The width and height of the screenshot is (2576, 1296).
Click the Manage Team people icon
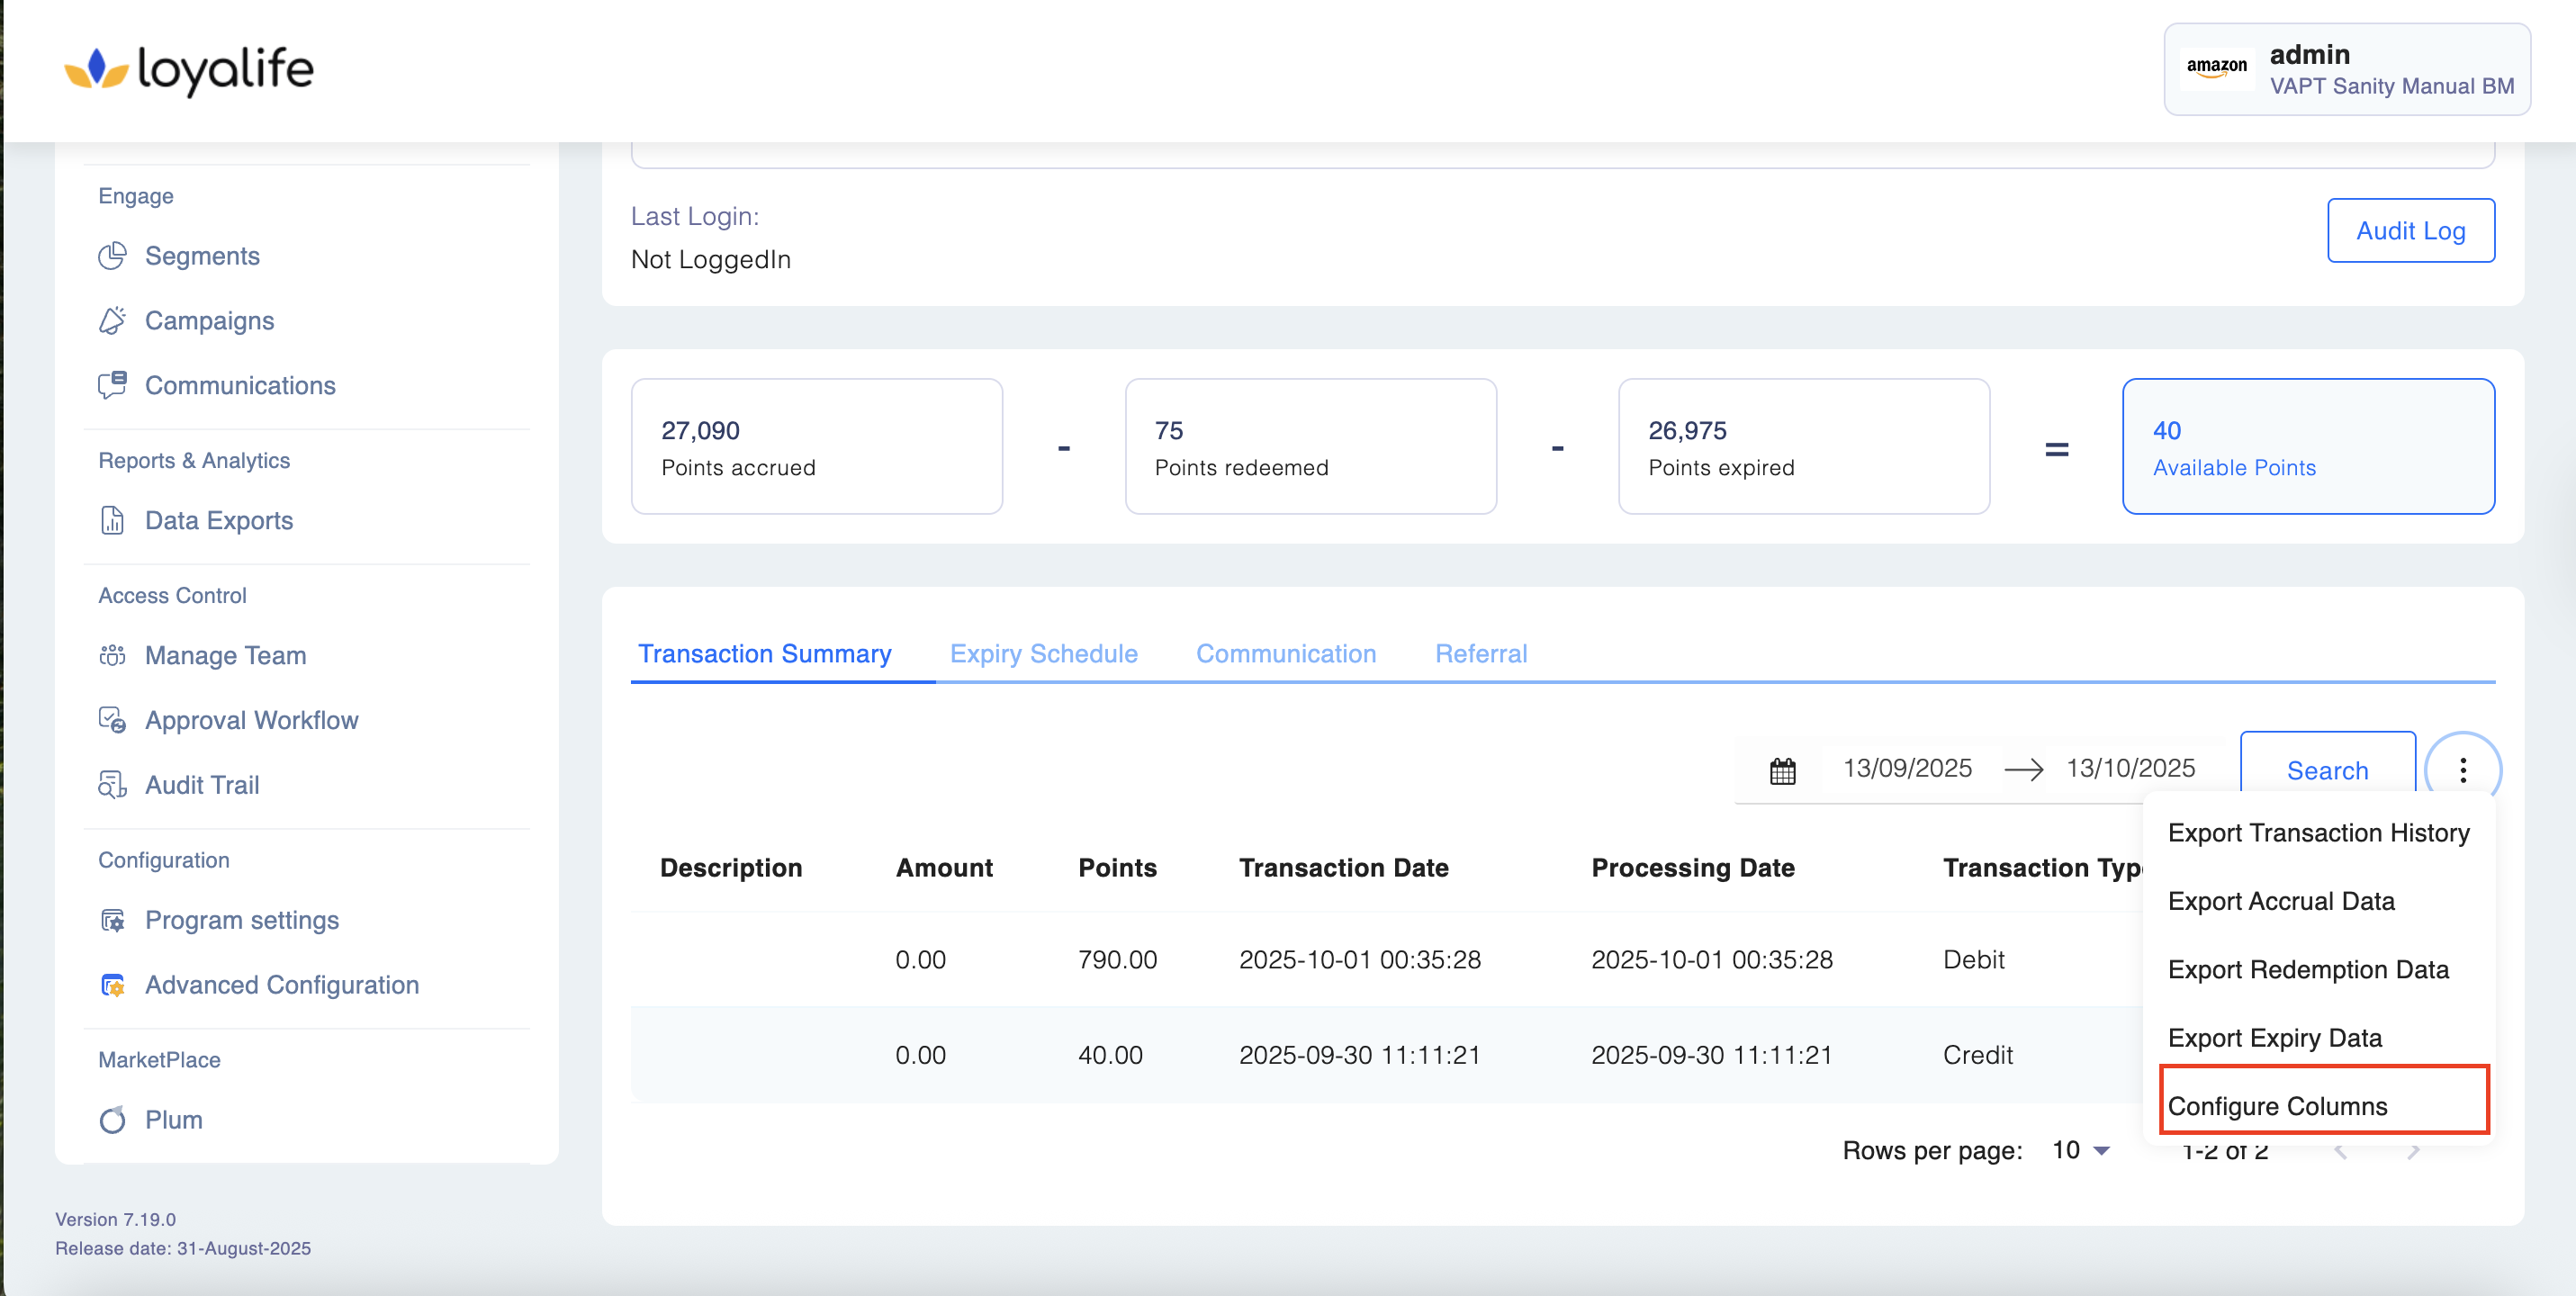click(112, 655)
